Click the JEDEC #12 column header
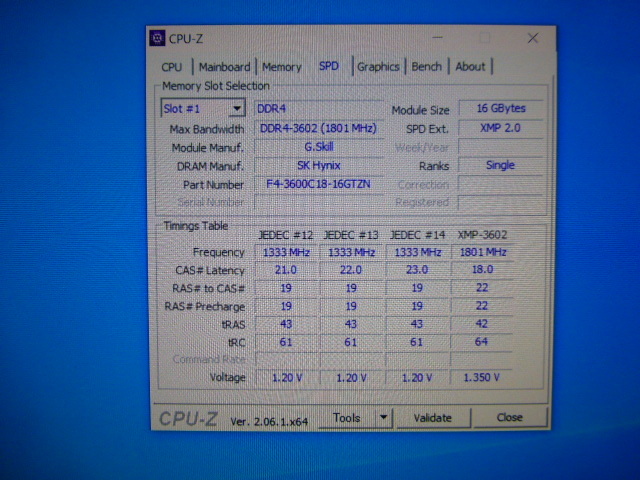Screen dimensions: 640x480 (x=285, y=235)
